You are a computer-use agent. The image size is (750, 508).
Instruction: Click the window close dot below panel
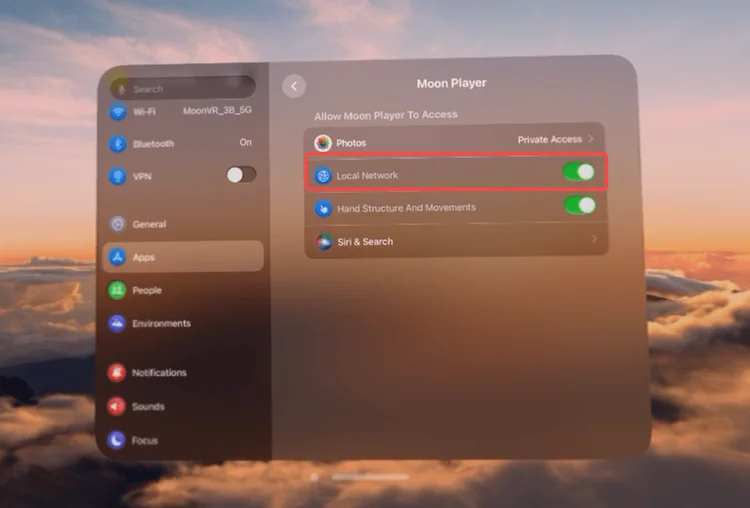click(314, 477)
